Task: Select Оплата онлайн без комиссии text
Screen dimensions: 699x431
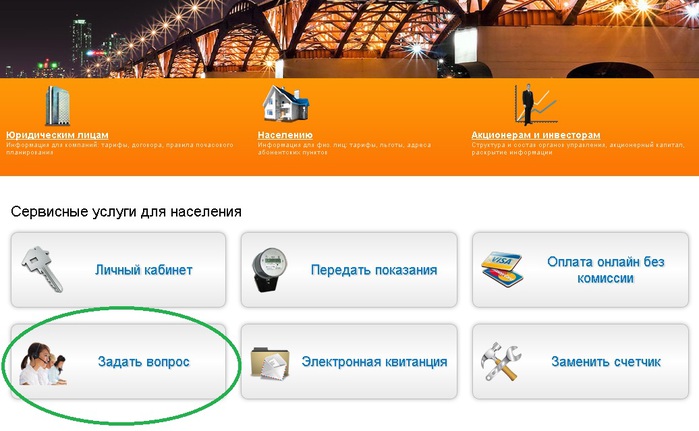Action: click(605, 270)
